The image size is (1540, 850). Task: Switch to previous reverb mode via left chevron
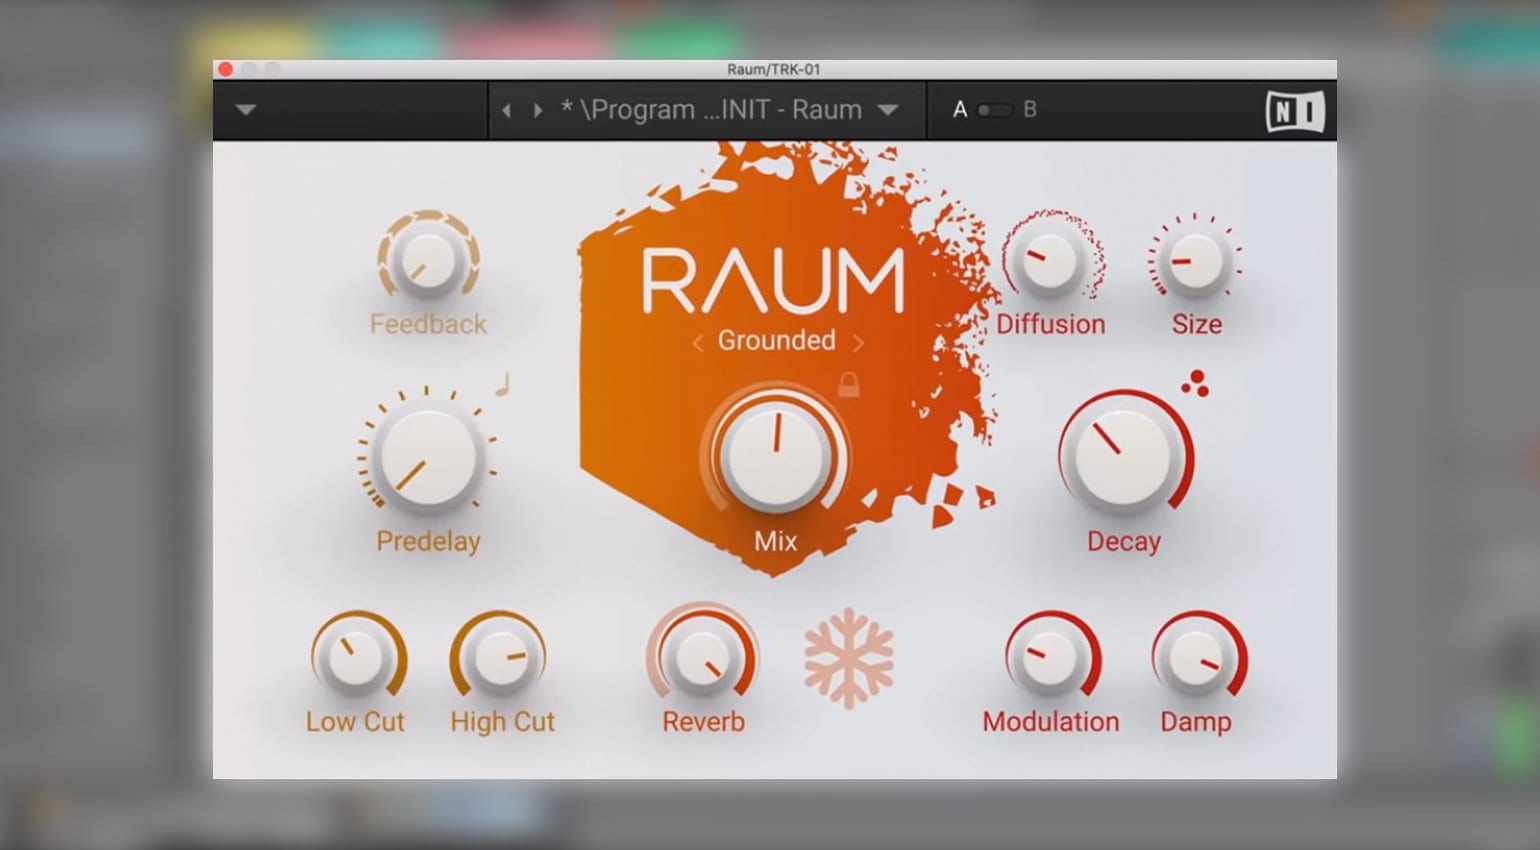click(698, 343)
